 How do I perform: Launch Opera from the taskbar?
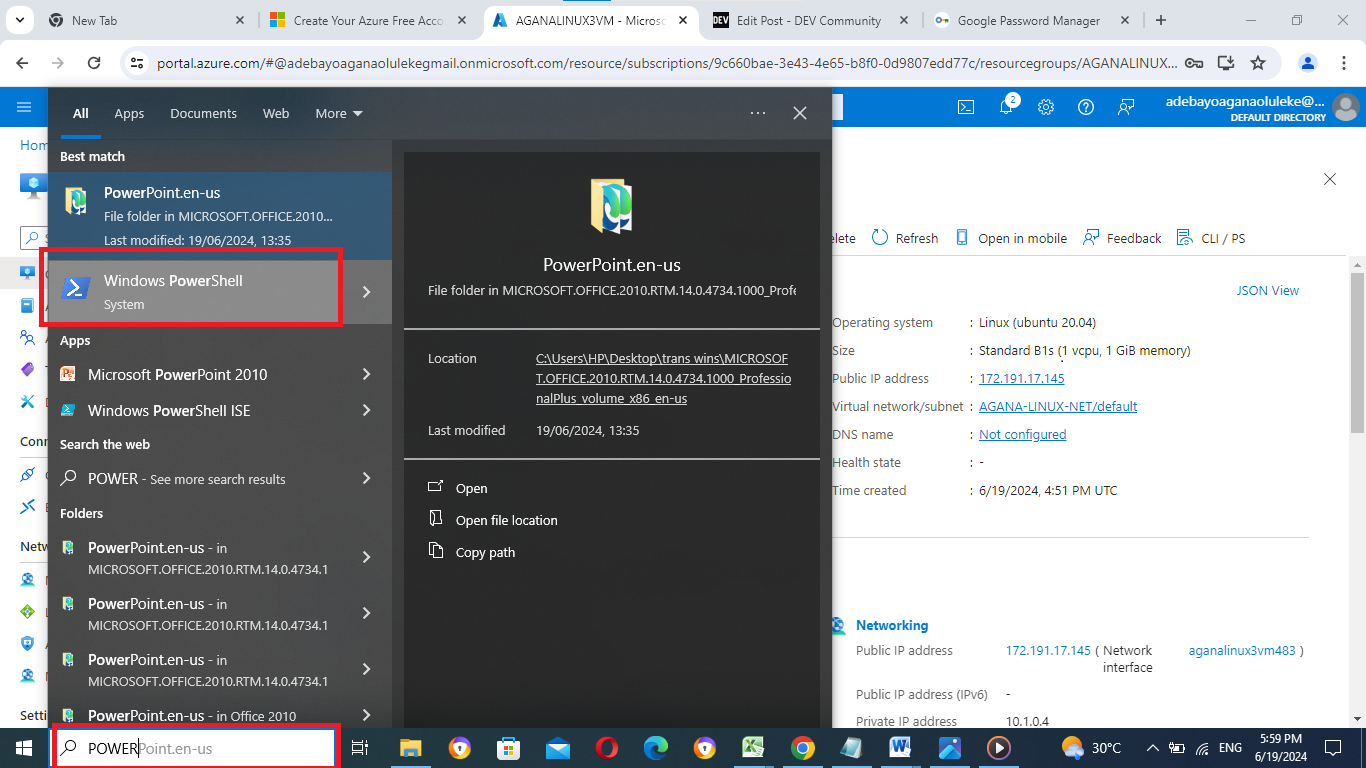coord(607,747)
